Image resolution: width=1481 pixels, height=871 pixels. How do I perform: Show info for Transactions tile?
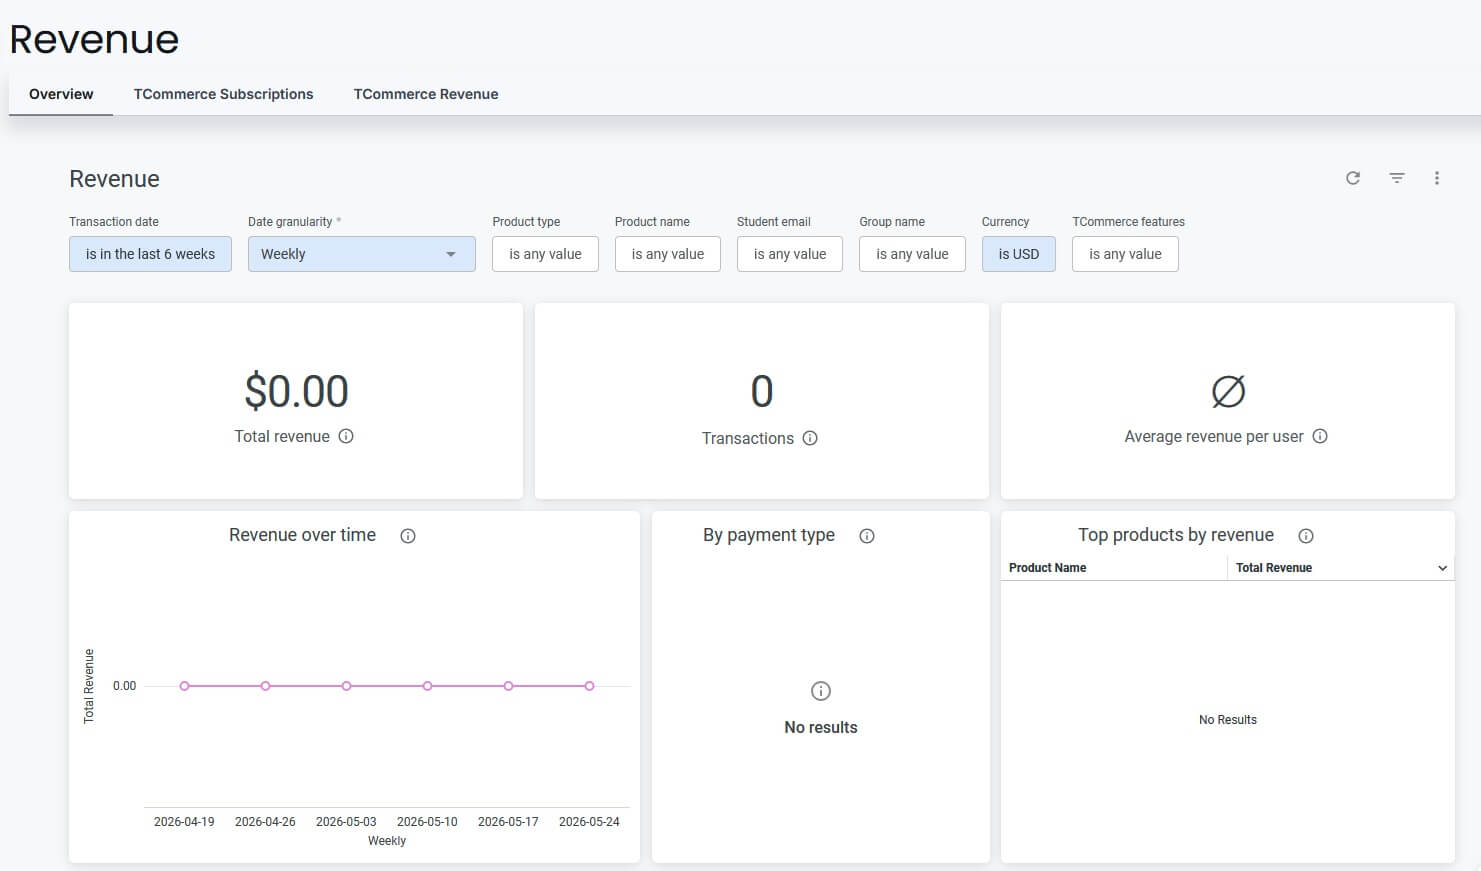click(x=810, y=438)
